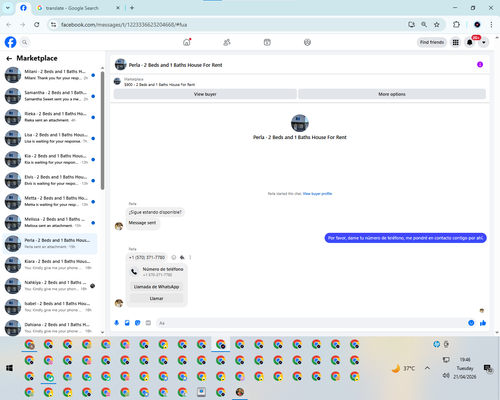Viewport: 500px width, 400px height.
Task: Click the address bar URL
Action: coord(124,25)
